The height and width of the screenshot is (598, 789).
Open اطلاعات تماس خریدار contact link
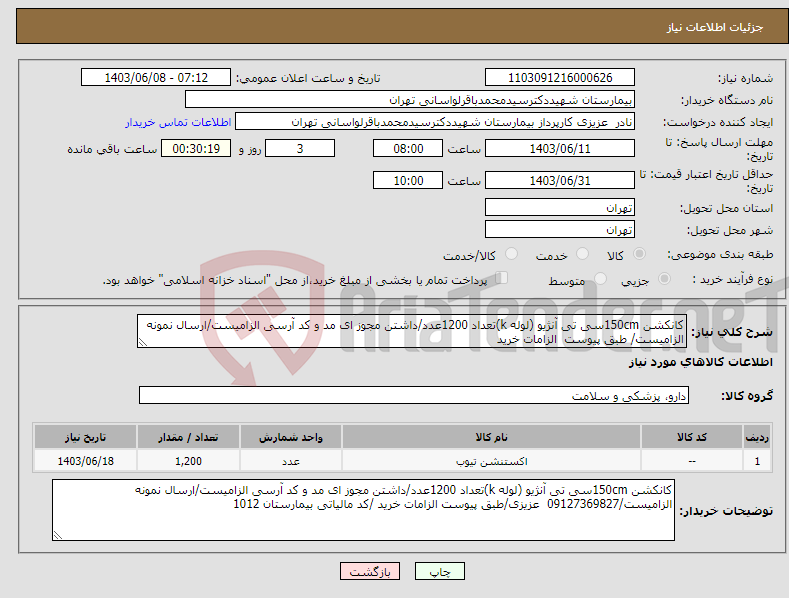(178, 122)
